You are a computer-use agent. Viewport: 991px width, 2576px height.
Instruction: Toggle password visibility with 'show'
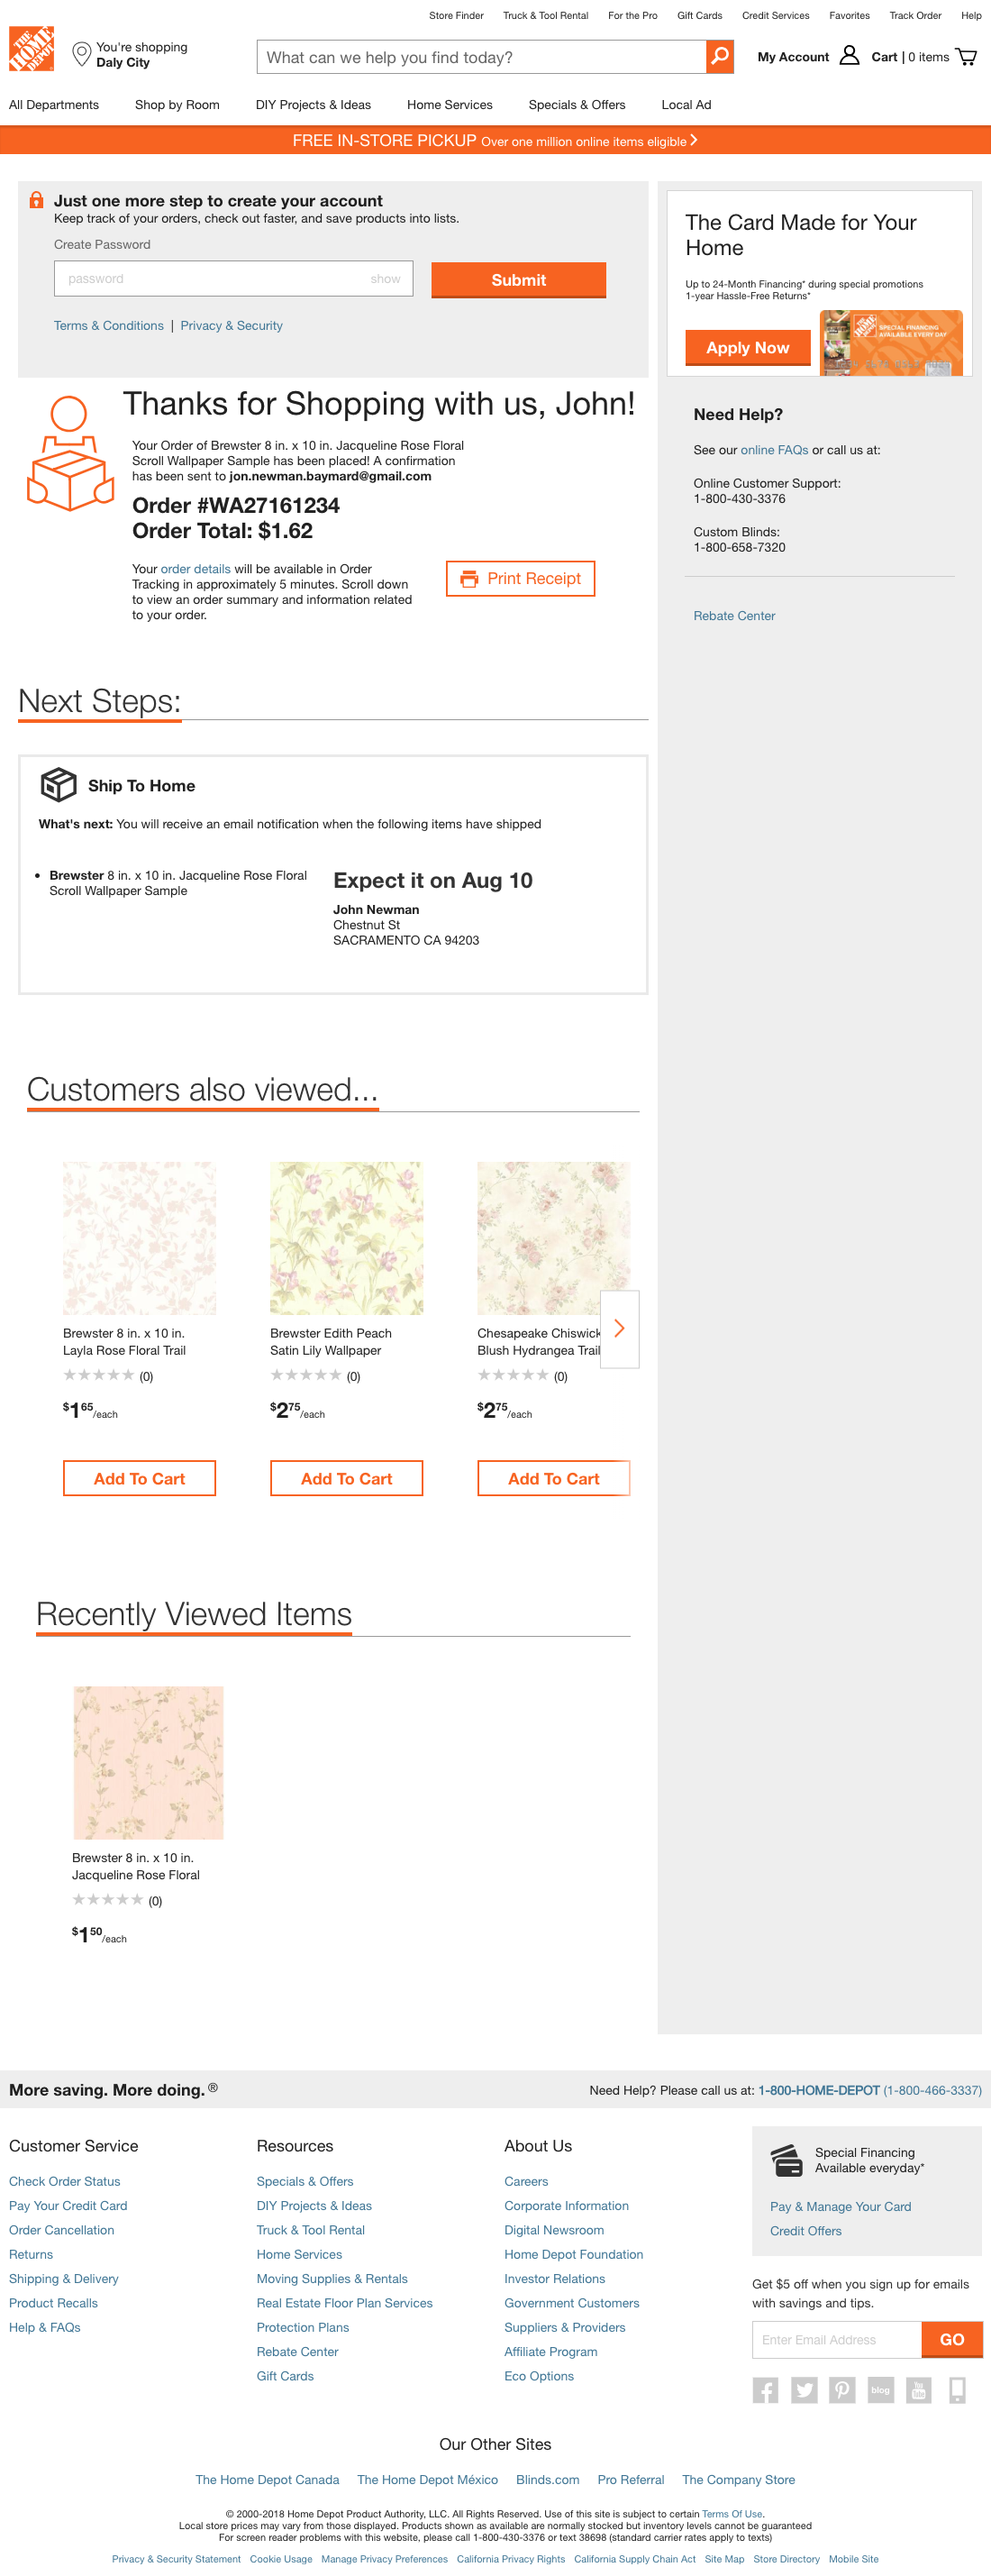pos(386,278)
